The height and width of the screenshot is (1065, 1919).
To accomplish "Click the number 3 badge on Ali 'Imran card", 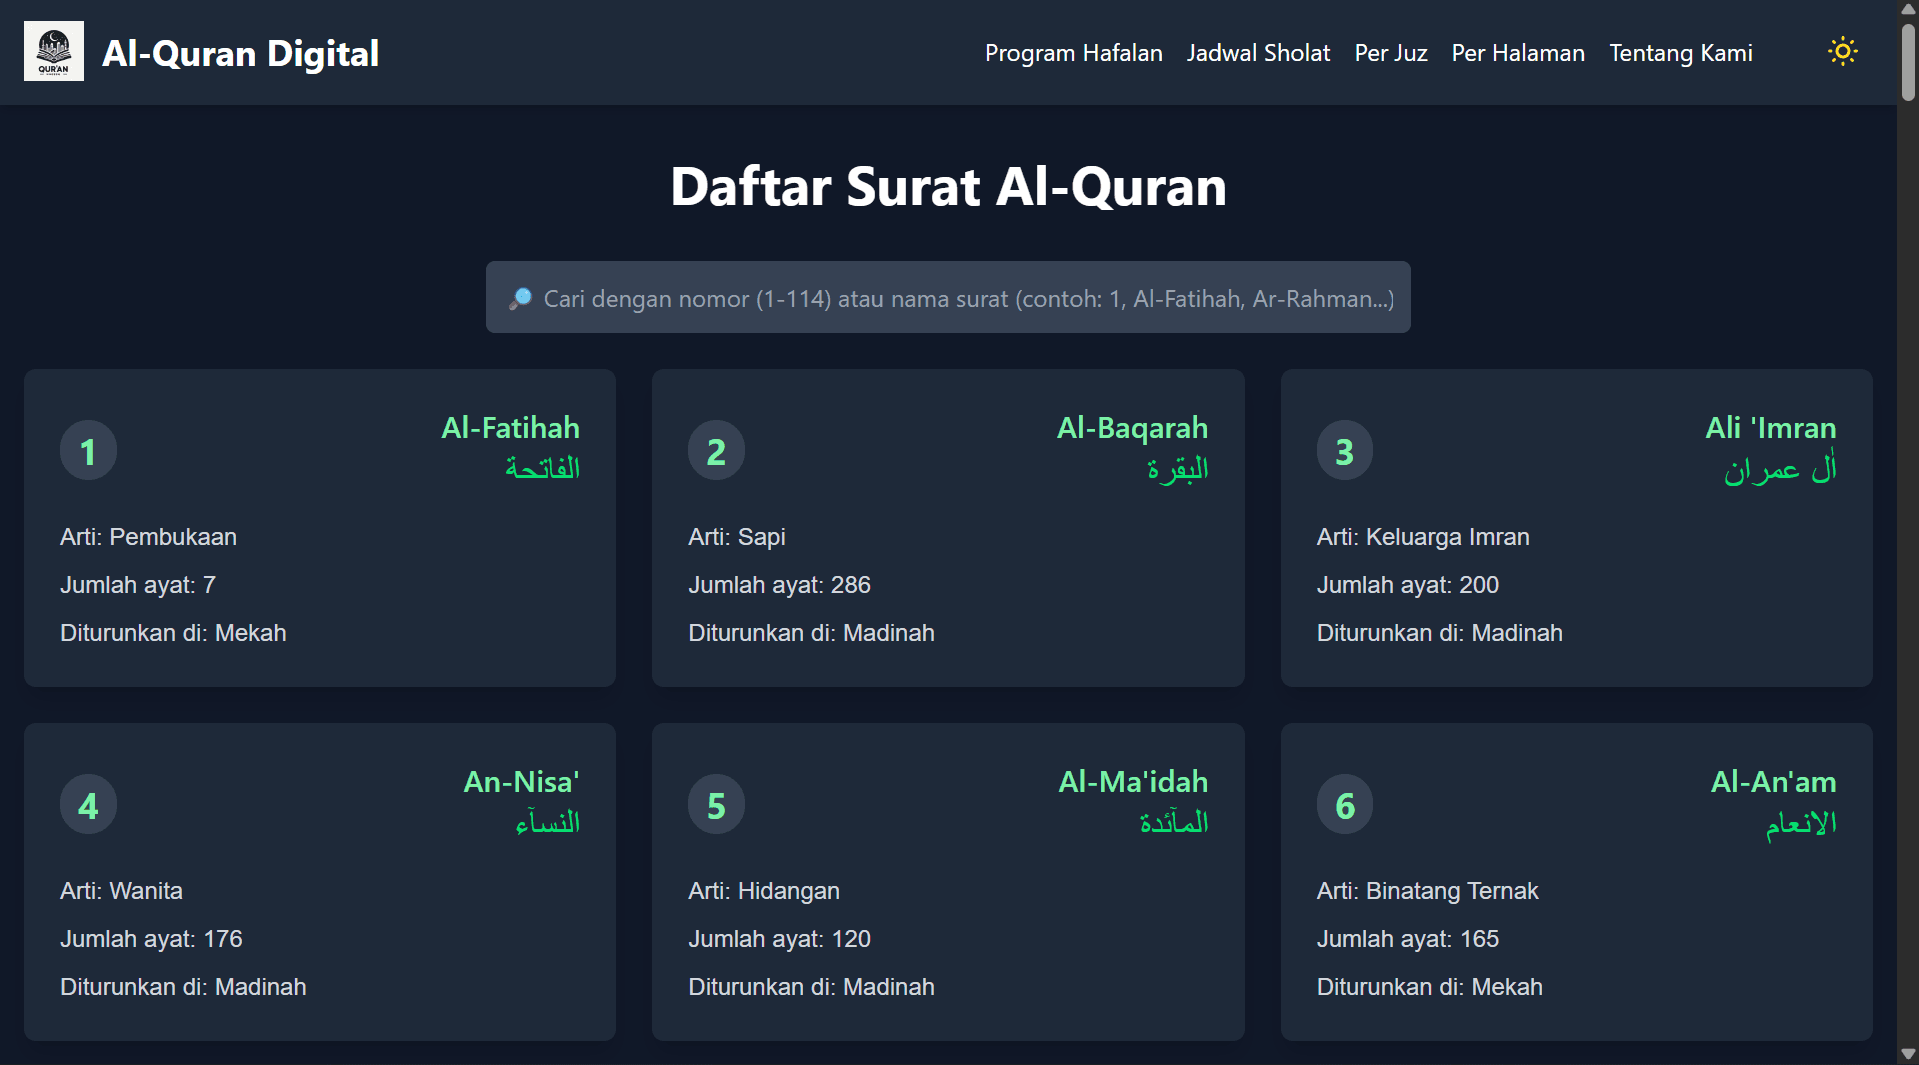I will point(1344,450).
